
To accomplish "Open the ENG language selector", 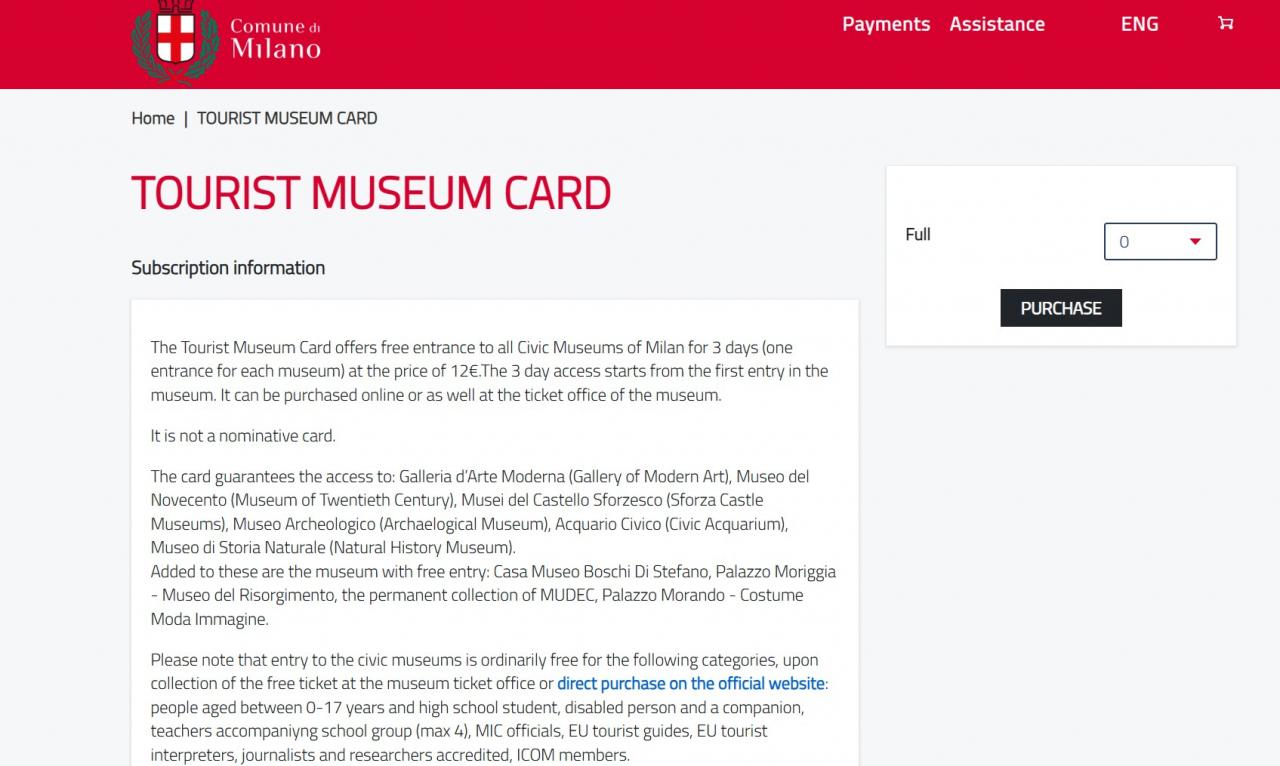I will [1139, 24].
